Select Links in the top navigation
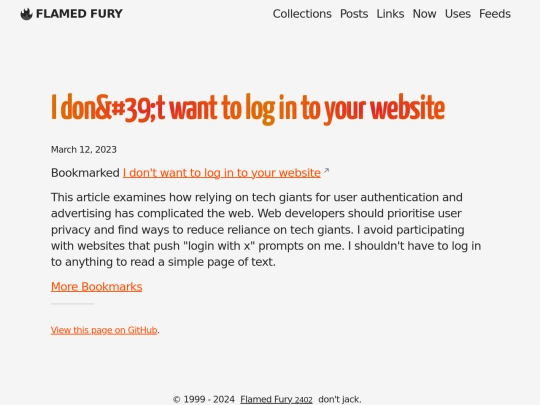This screenshot has height=405, width=540. (x=390, y=14)
